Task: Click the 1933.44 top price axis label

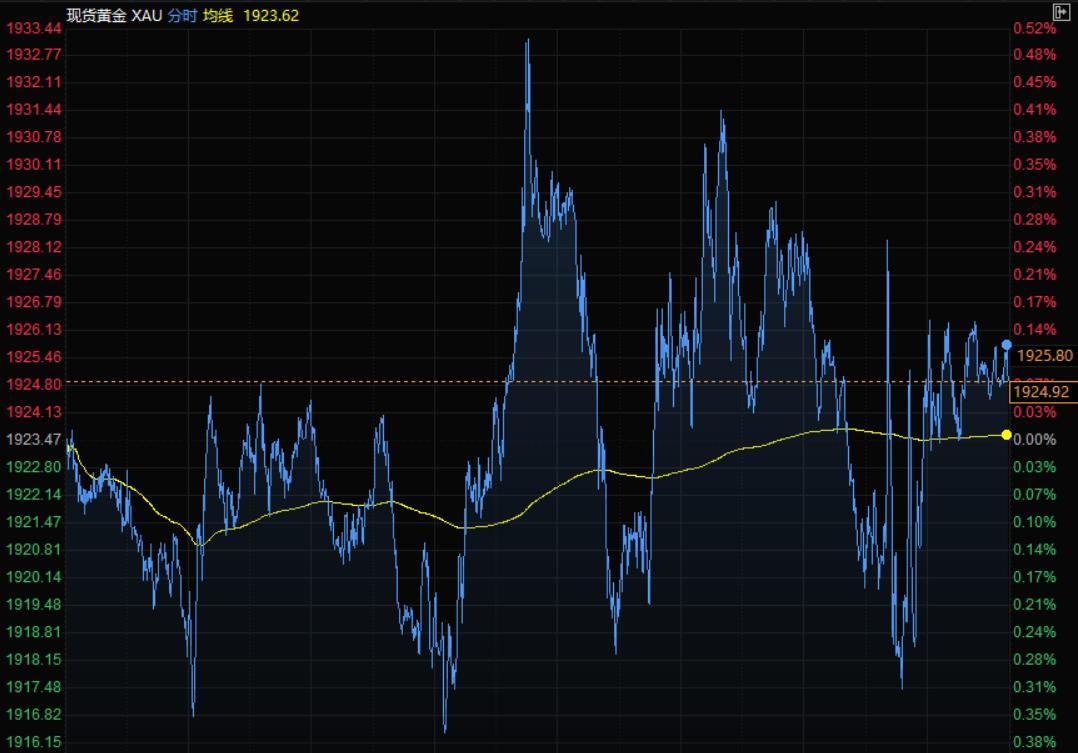Action: (34, 27)
